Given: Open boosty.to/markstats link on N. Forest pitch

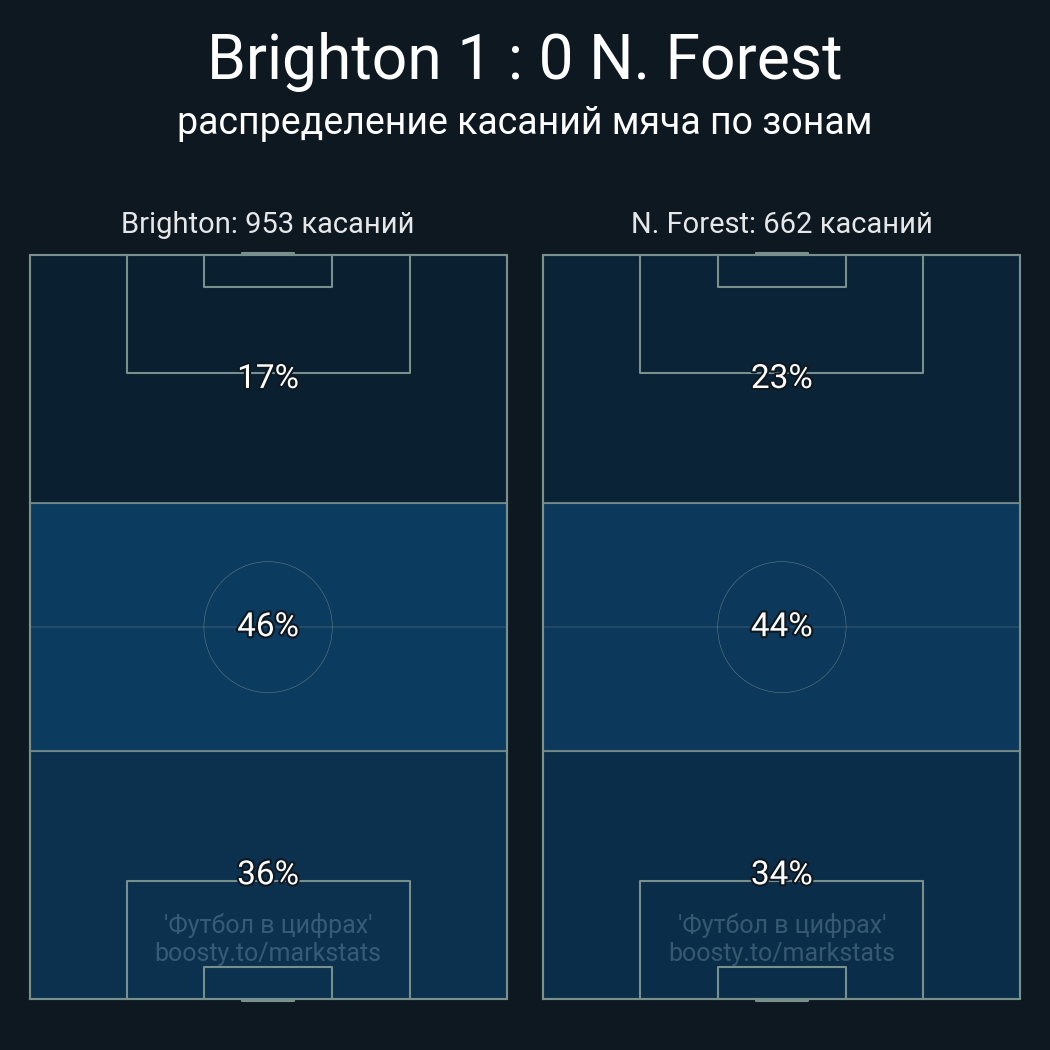Looking at the screenshot, I should [781, 952].
